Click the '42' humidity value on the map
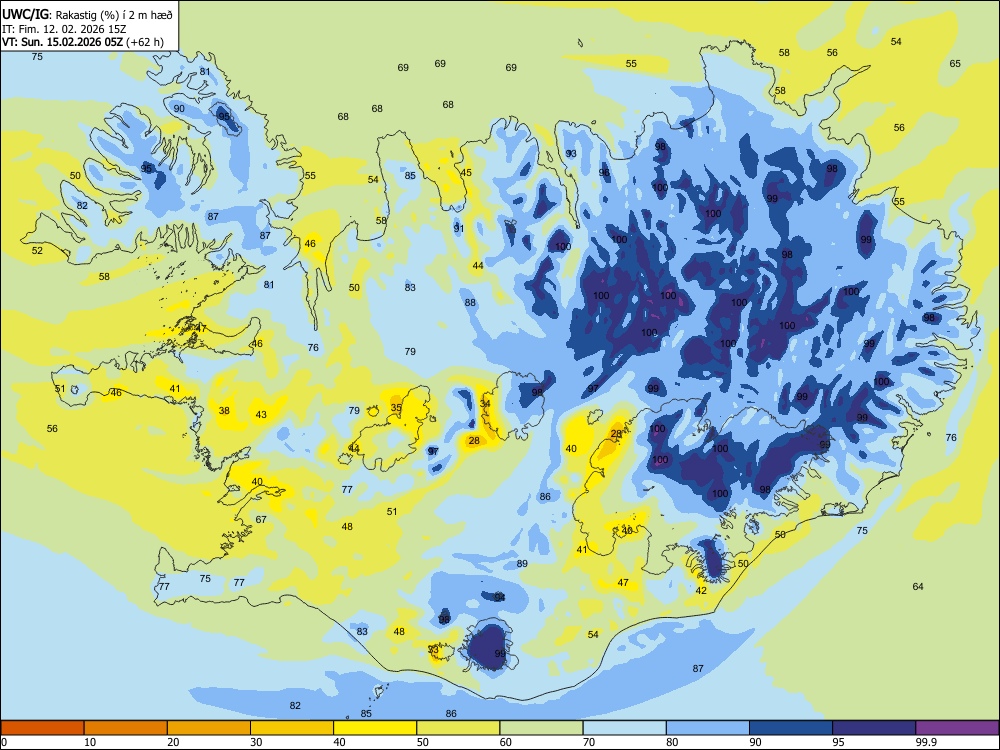Screen dimensions: 1000x750 point(701,590)
